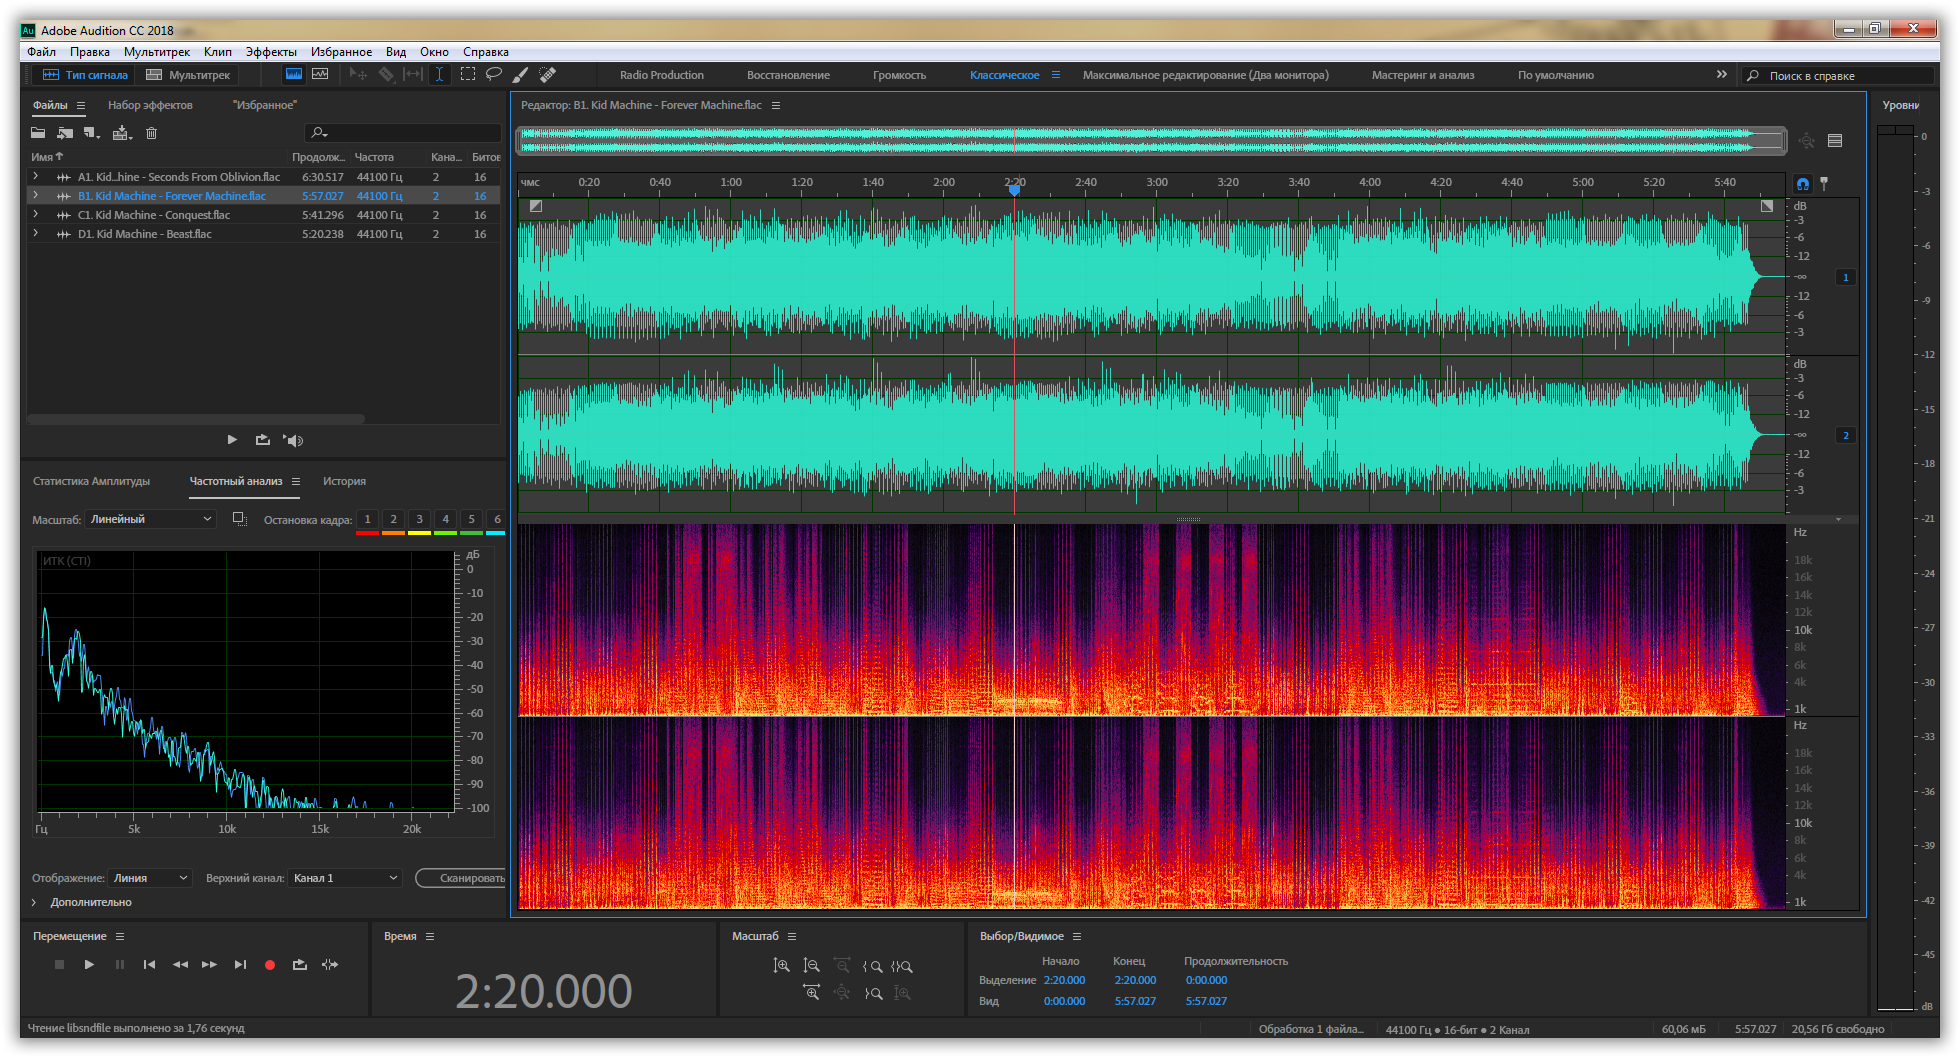Screen dimensions: 1960x1058
Task: Select the Paintbrush Selection tool
Action: point(520,75)
